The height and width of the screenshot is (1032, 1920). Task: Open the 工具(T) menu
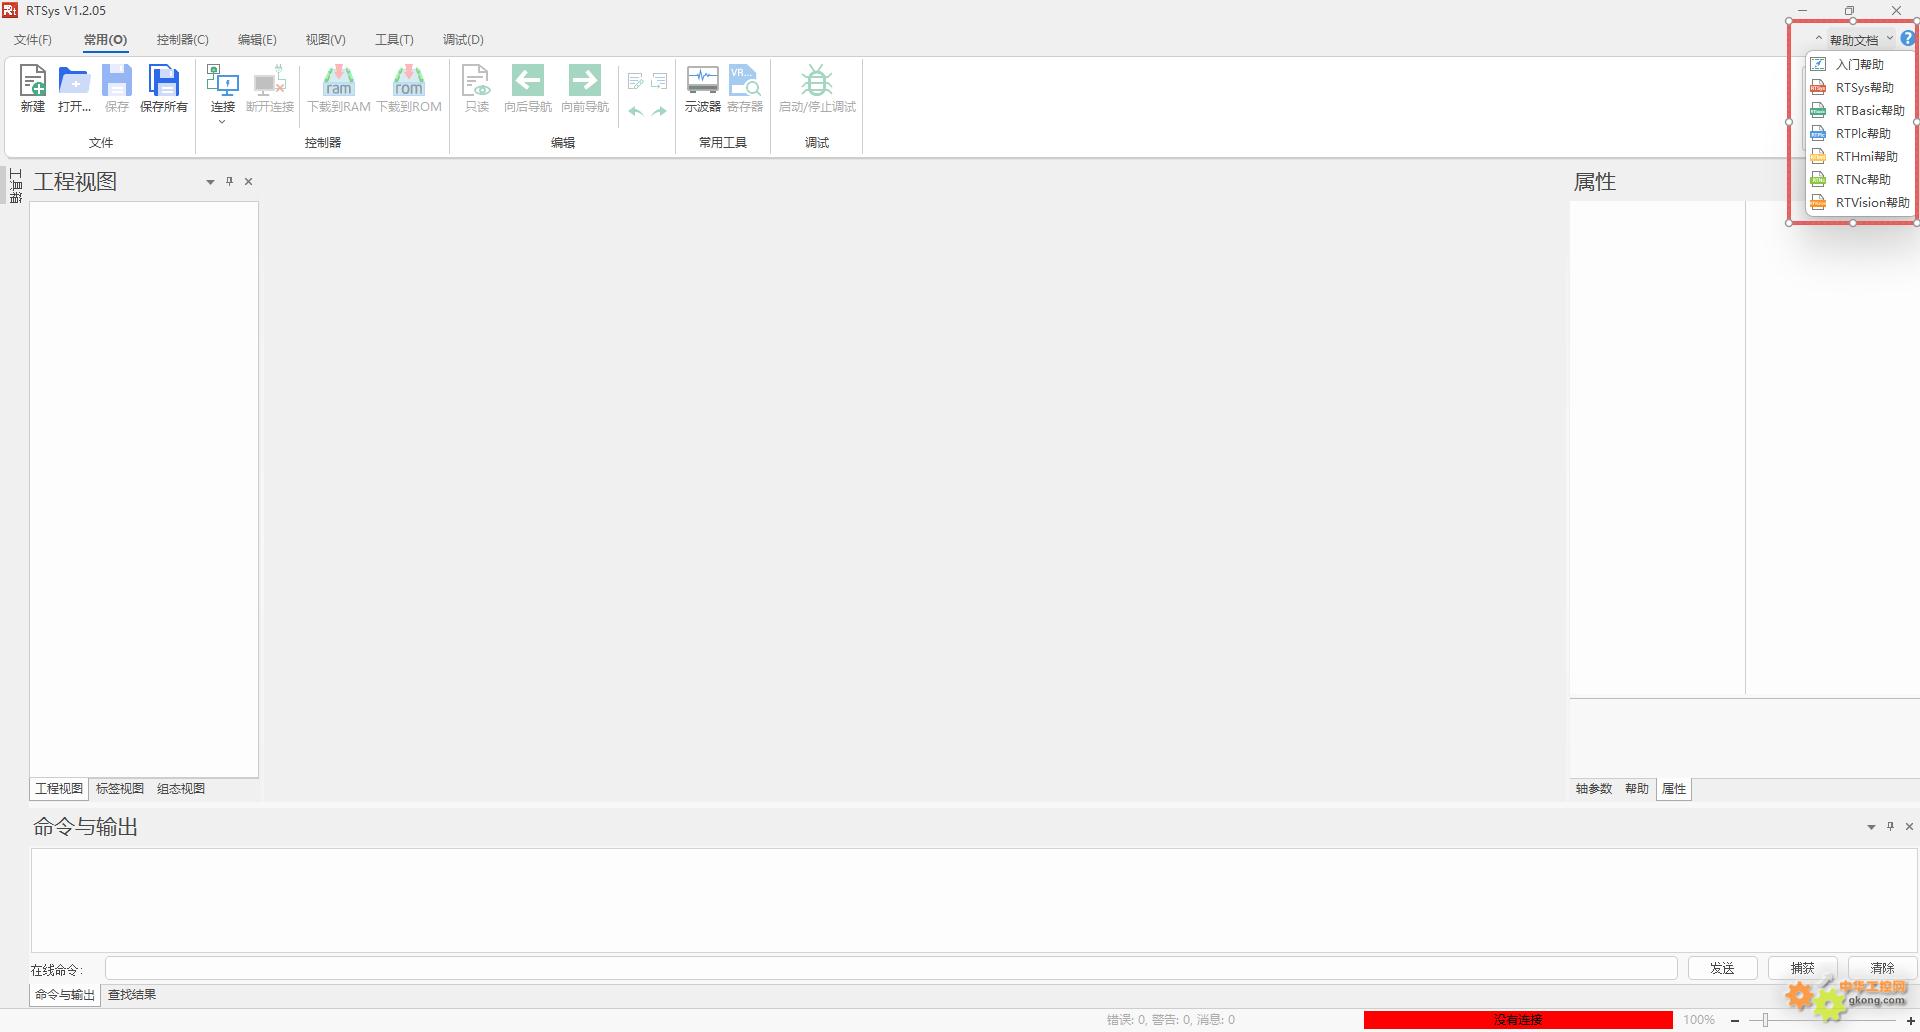tap(394, 40)
